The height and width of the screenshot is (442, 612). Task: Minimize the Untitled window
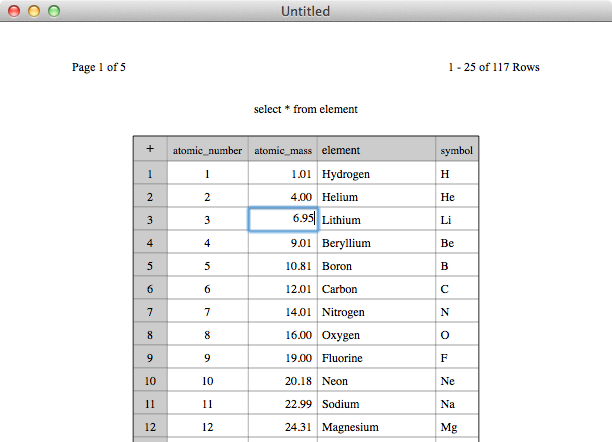click(34, 11)
